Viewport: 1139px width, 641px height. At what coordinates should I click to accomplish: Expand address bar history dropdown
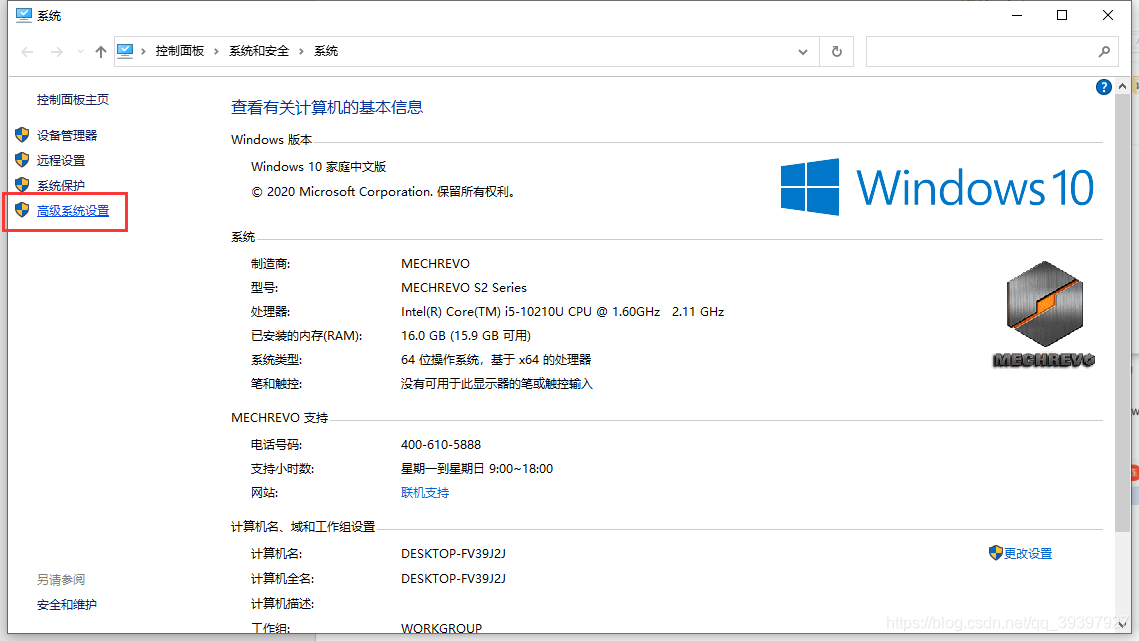pos(803,52)
